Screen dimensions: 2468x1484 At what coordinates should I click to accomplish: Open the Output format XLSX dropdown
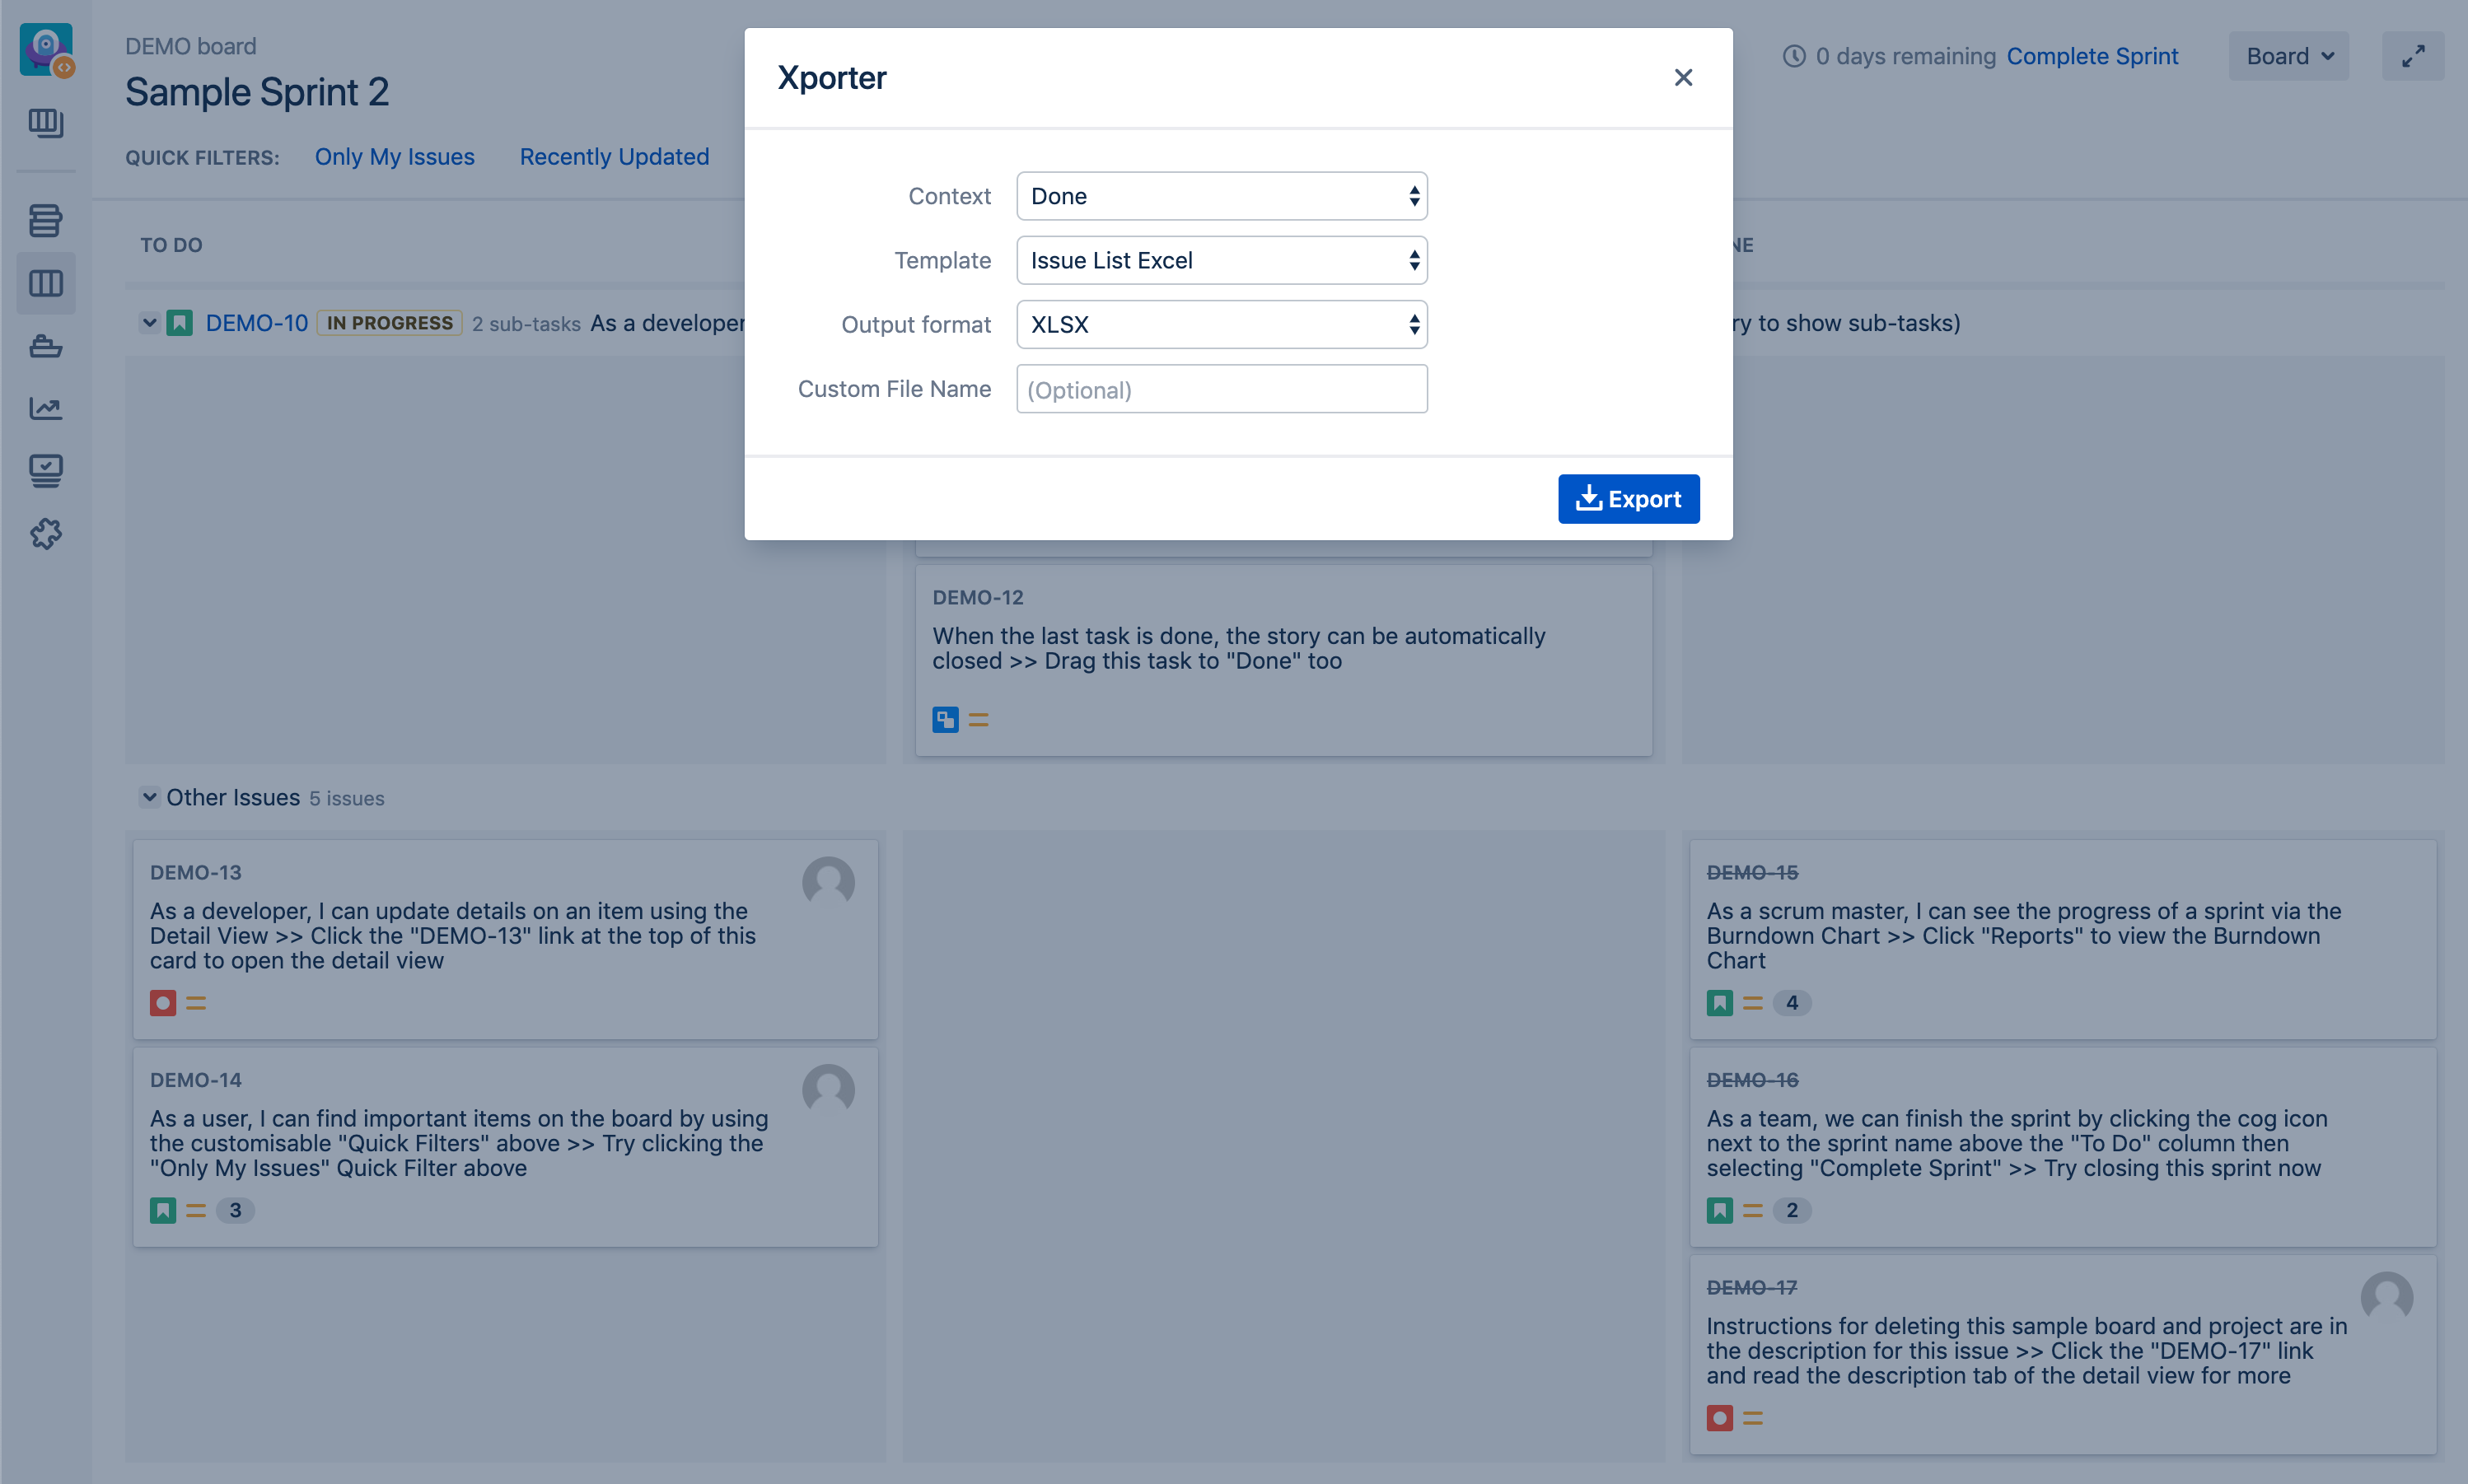coord(1221,324)
